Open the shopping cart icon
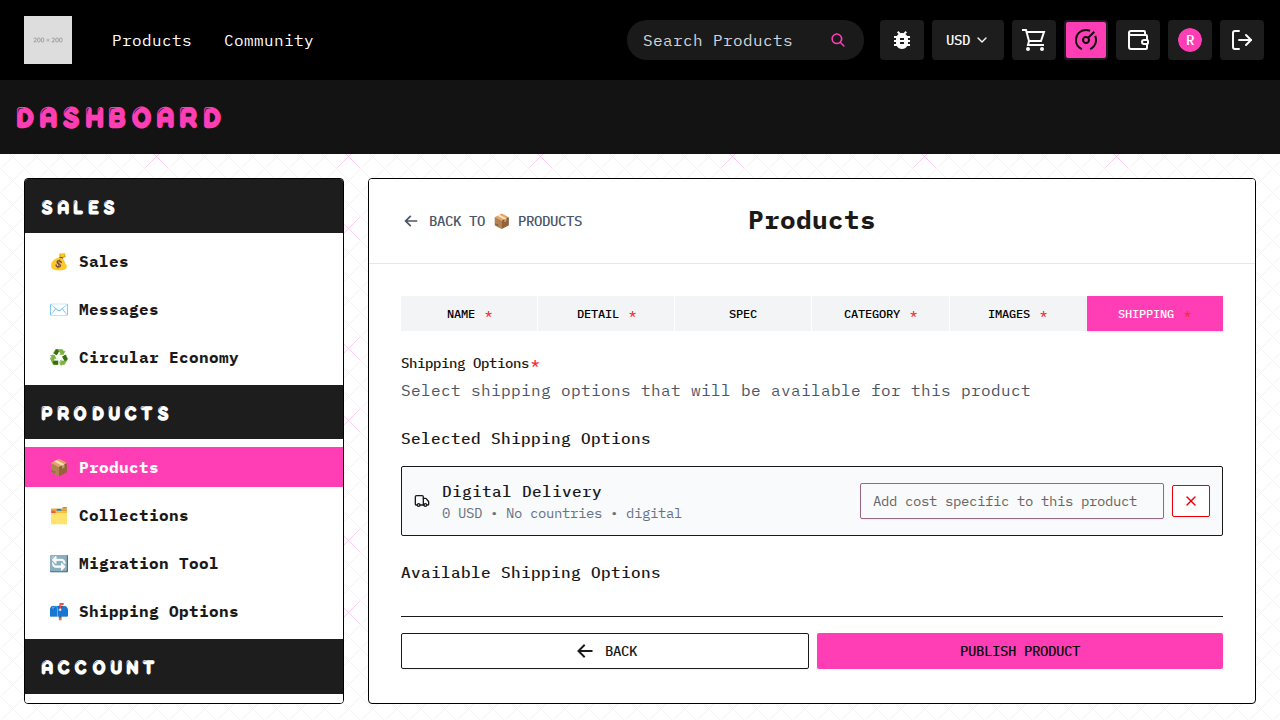Screen dimensions: 1280x720 [1034, 40]
